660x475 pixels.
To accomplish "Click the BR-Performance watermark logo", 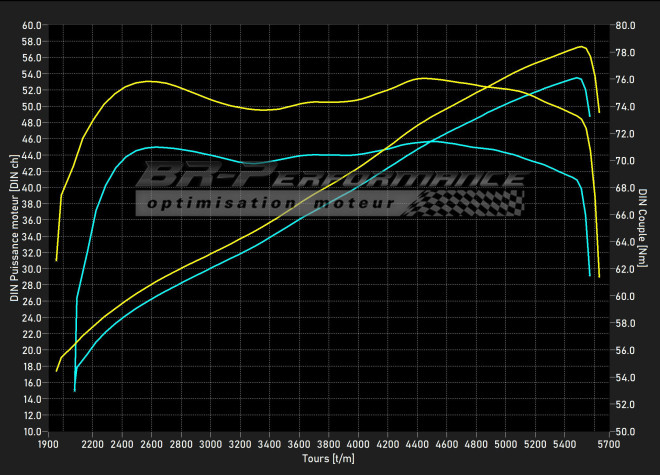I will pyautogui.click(x=330, y=178).
